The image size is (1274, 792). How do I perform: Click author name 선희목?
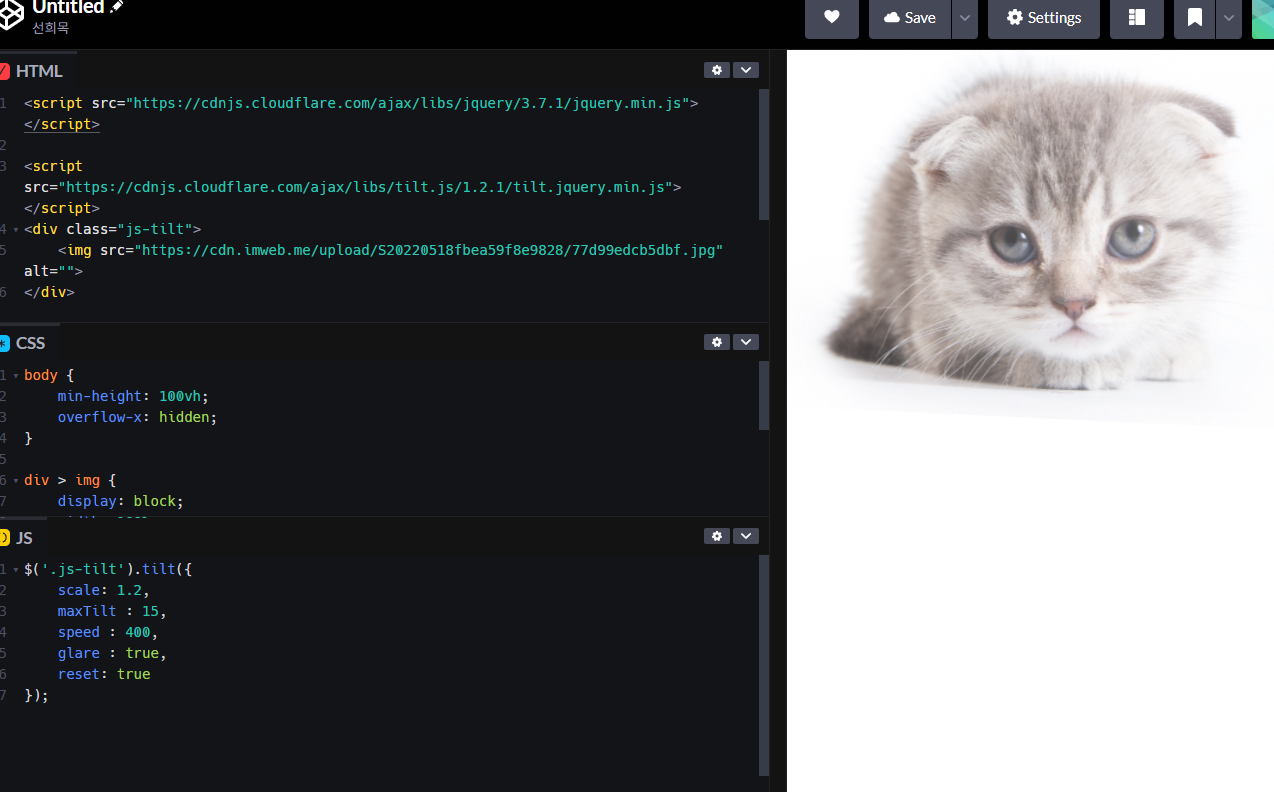pos(50,28)
